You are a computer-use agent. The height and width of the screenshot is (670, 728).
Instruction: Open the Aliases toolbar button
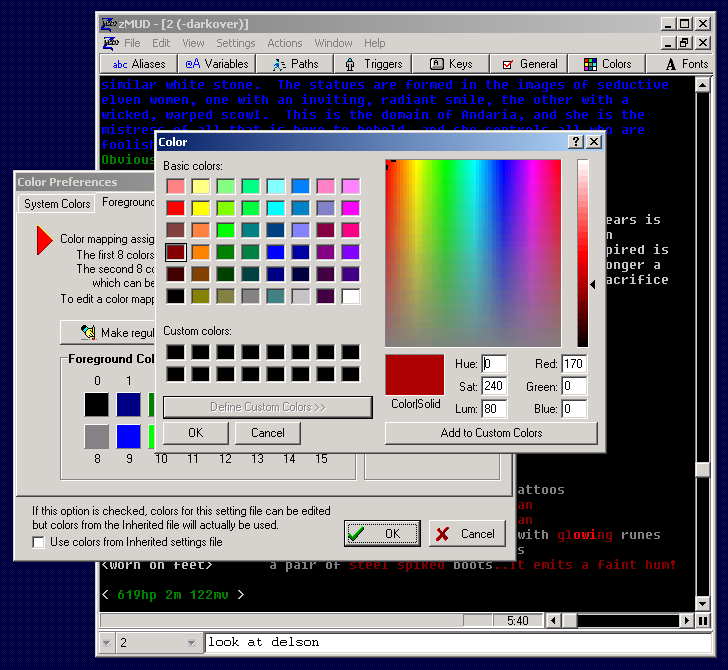tap(139, 64)
